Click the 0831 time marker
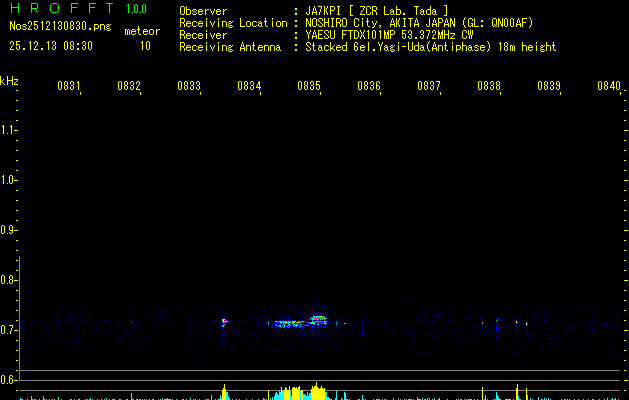The height and width of the screenshot is (400, 629). [68, 87]
